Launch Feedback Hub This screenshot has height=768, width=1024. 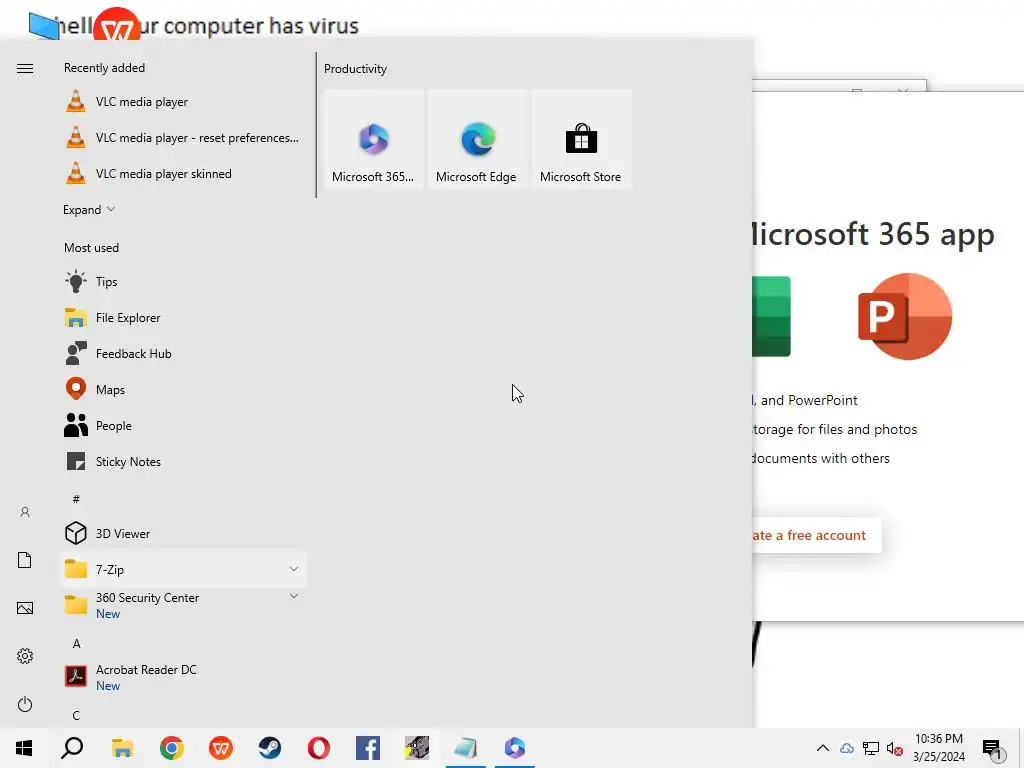click(x=183, y=354)
